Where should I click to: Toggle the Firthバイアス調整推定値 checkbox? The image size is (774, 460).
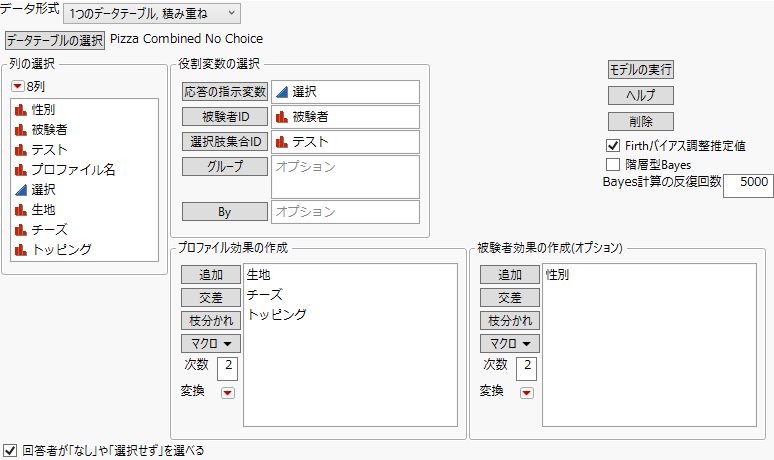[613, 146]
